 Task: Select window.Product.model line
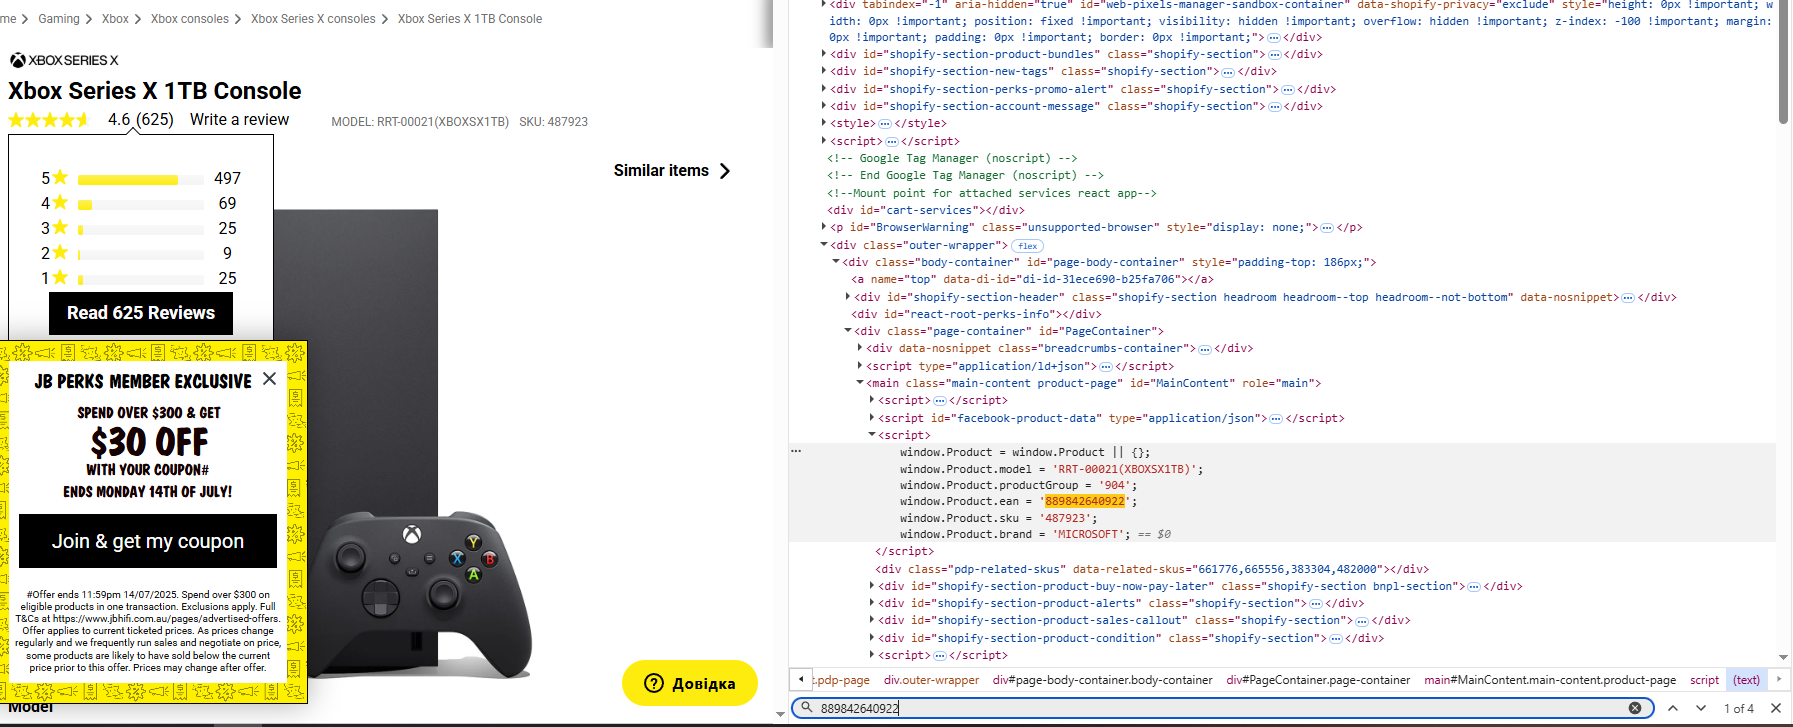pyautogui.click(x=1052, y=469)
